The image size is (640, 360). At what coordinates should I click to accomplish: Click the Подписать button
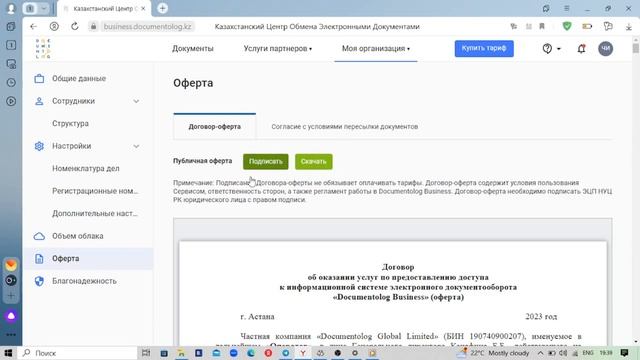click(x=266, y=162)
